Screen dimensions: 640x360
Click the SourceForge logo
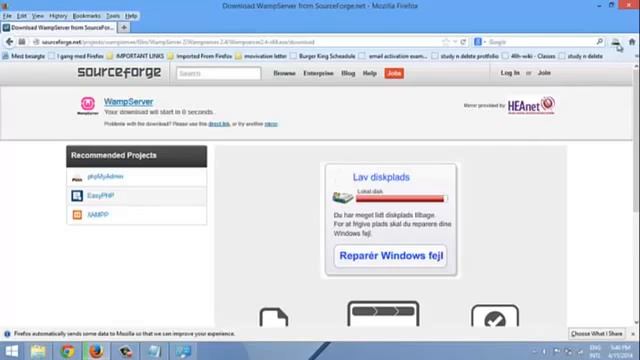pyautogui.click(x=119, y=73)
